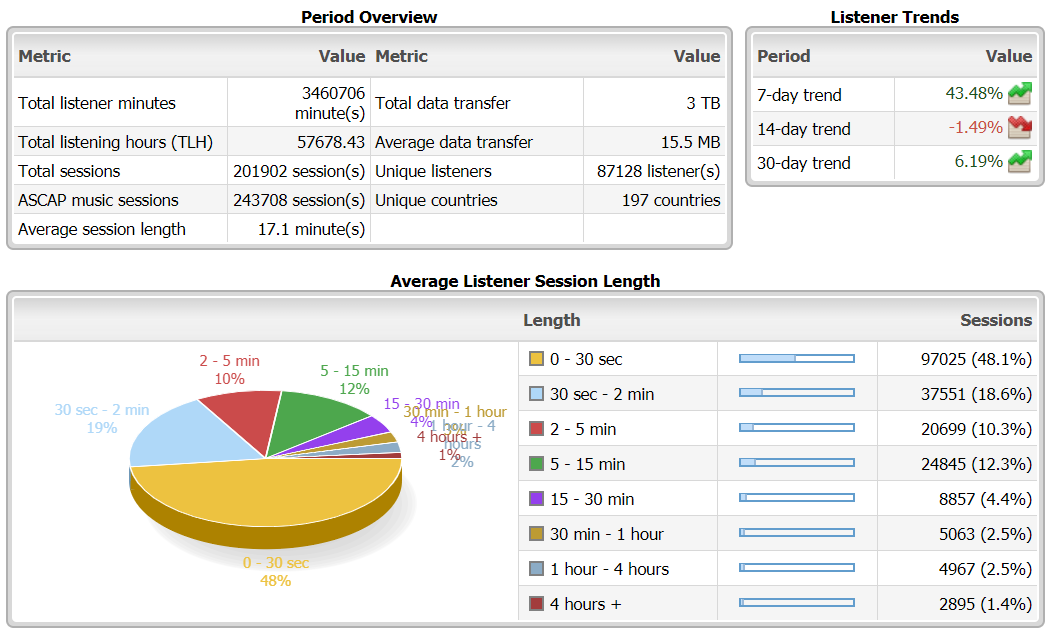Click the Sessions column header
The width and height of the screenshot is (1057, 636).
(996, 320)
